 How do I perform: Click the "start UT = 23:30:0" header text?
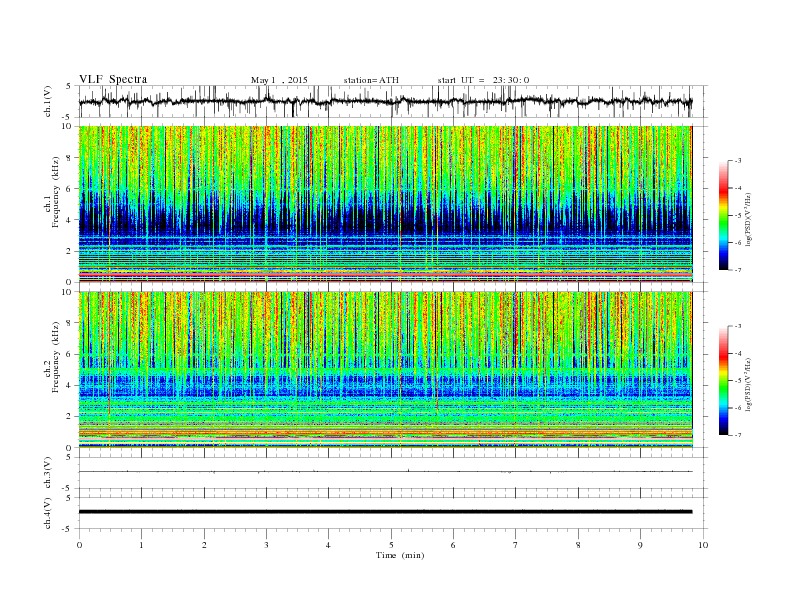click(483, 80)
